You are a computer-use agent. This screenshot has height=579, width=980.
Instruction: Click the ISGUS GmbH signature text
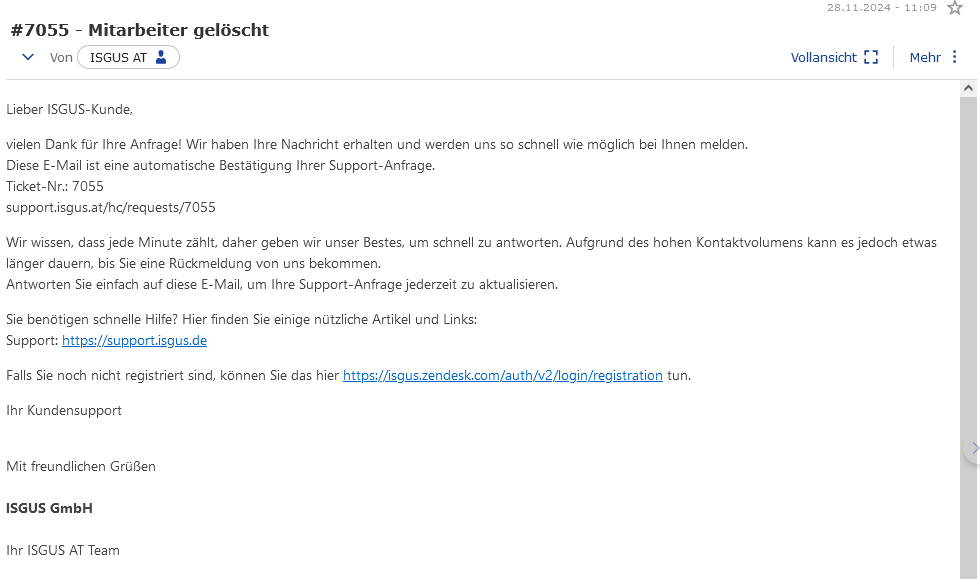point(49,508)
